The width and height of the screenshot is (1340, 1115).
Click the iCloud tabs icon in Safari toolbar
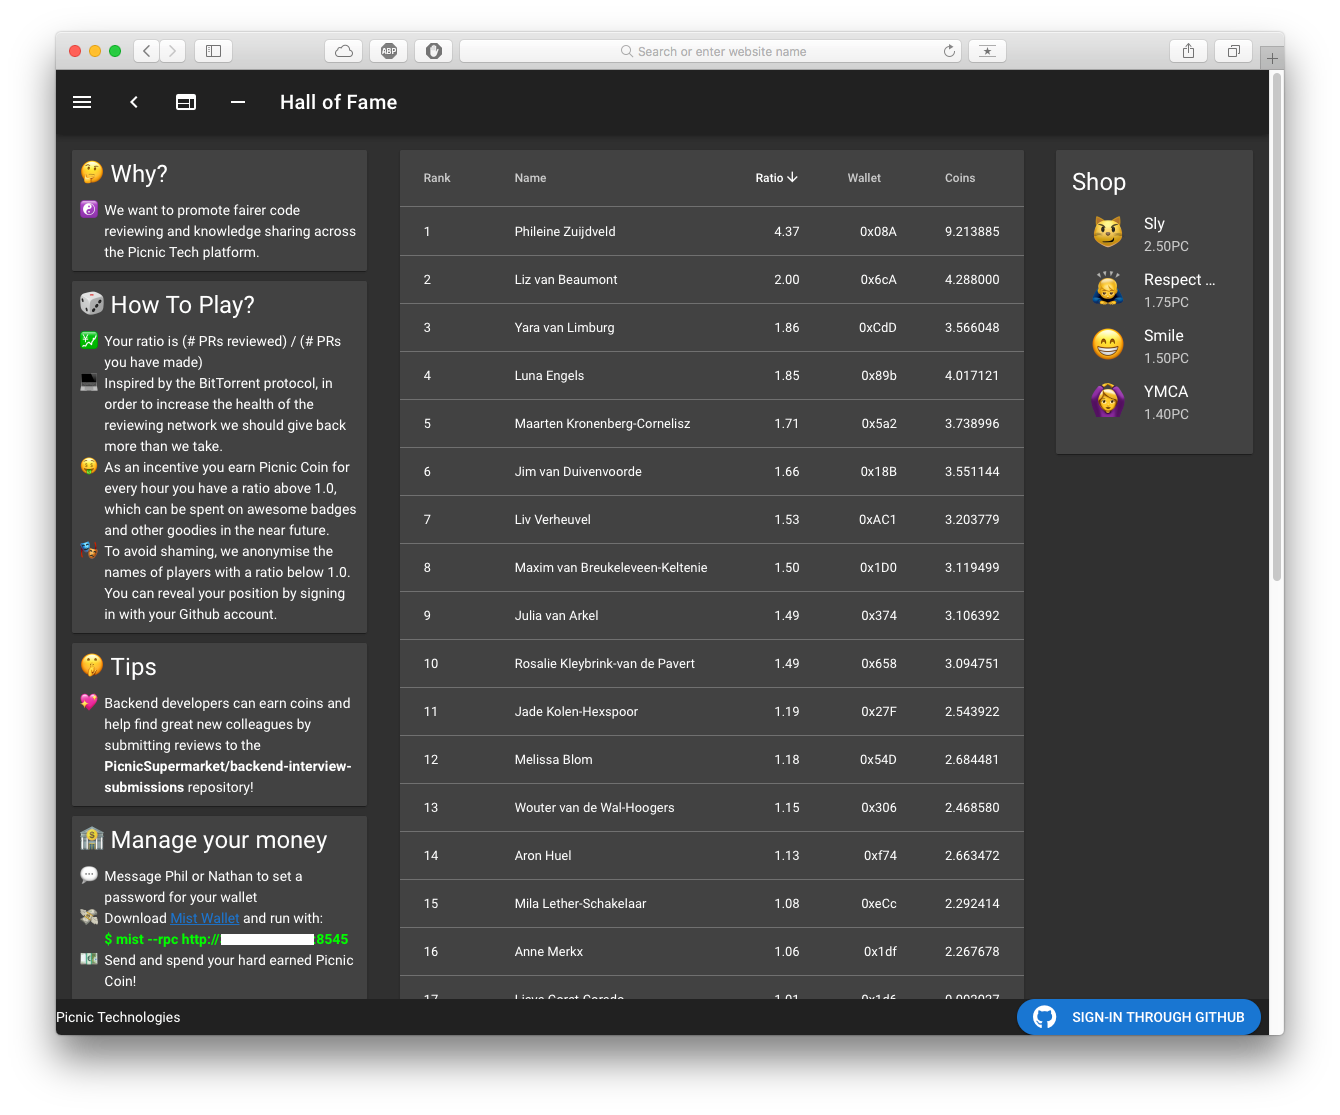pyautogui.click(x=343, y=51)
